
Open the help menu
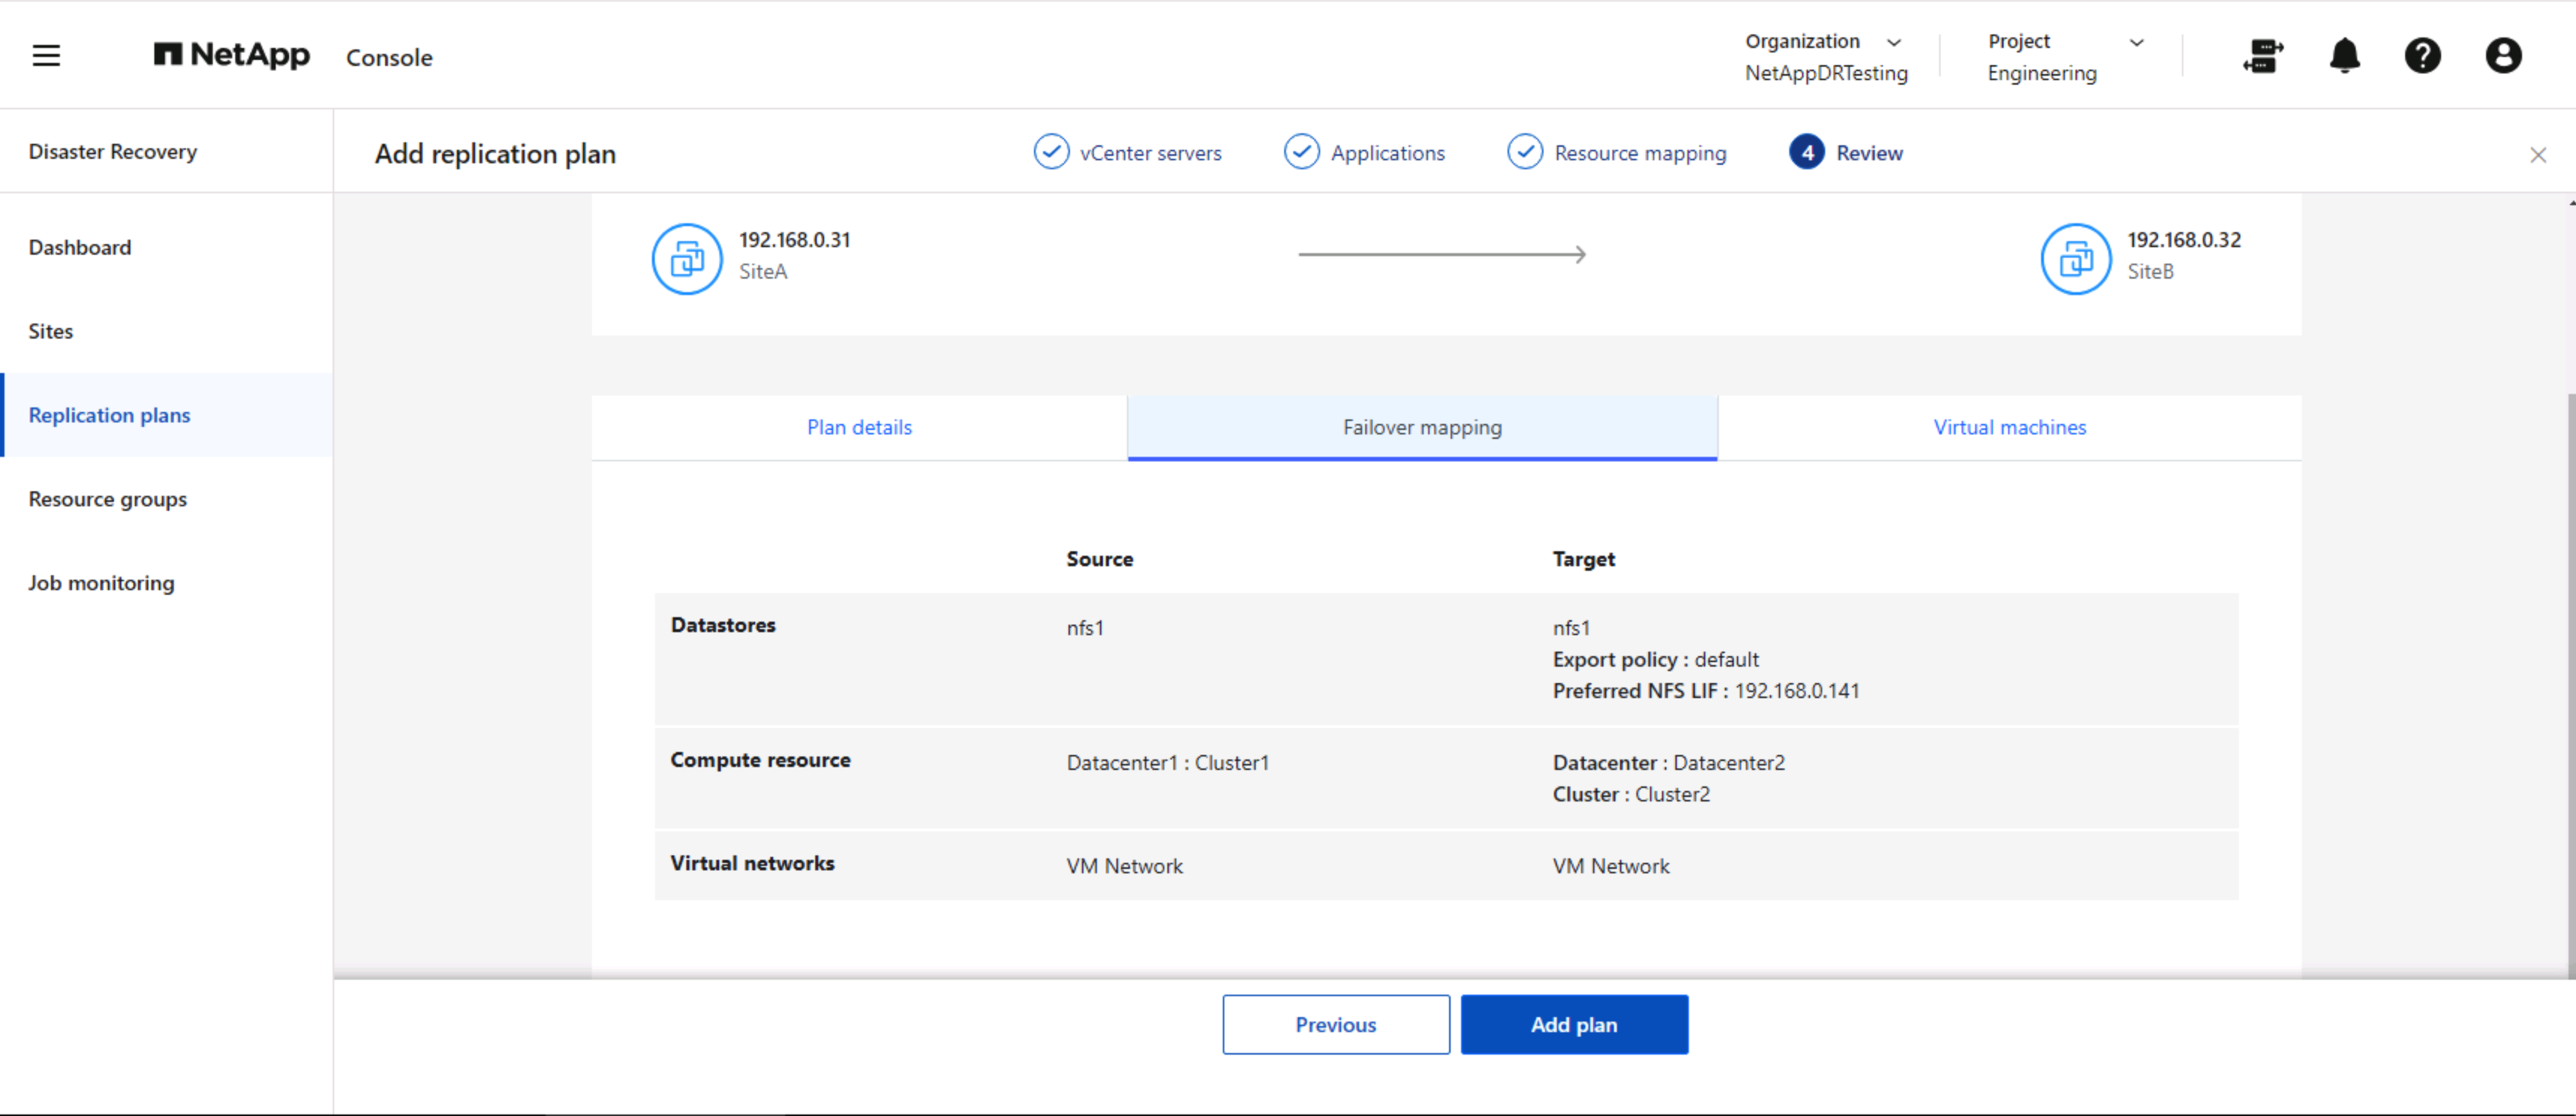pyautogui.click(x=2423, y=56)
